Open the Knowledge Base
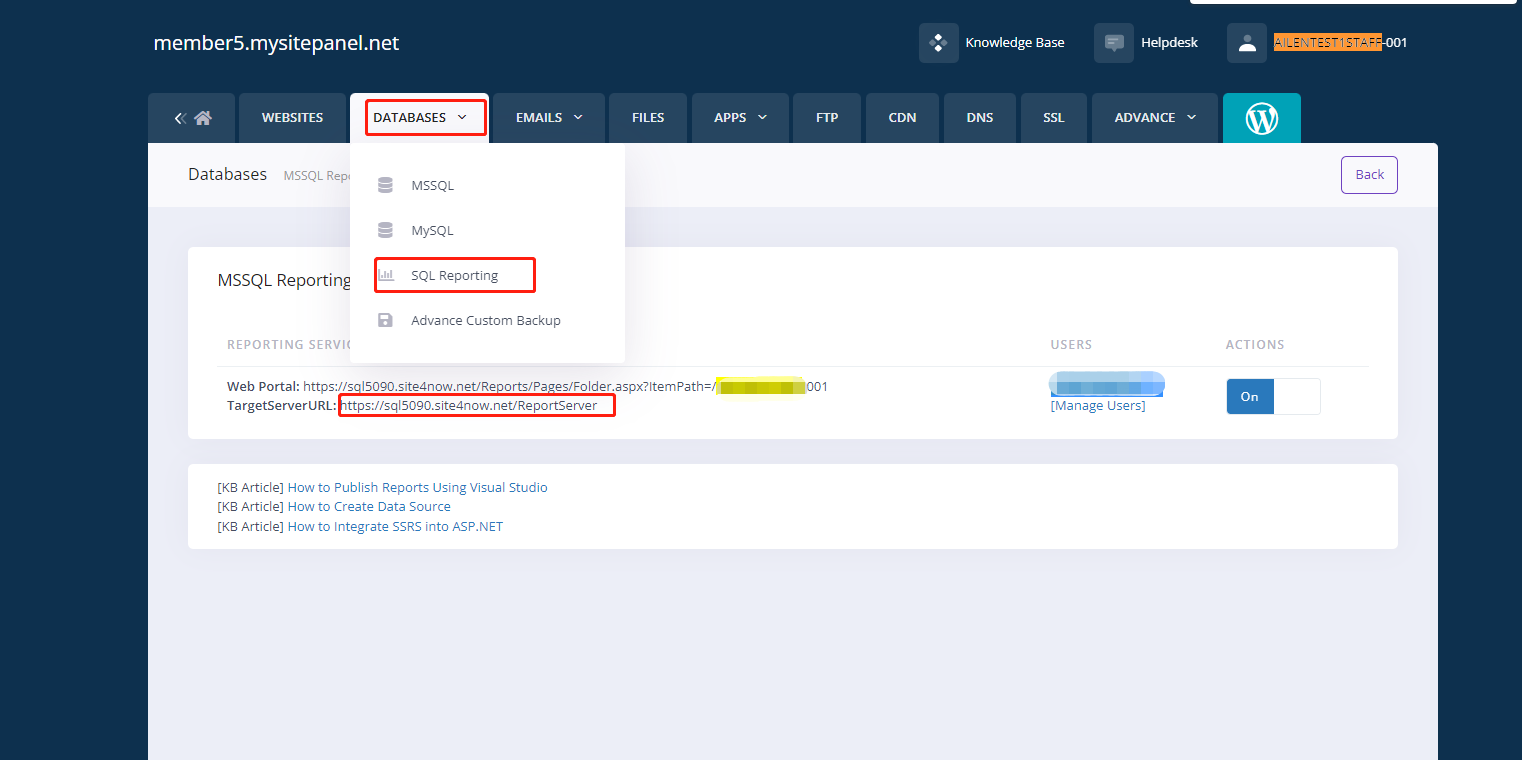The width and height of the screenshot is (1522, 760). click(x=1014, y=42)
